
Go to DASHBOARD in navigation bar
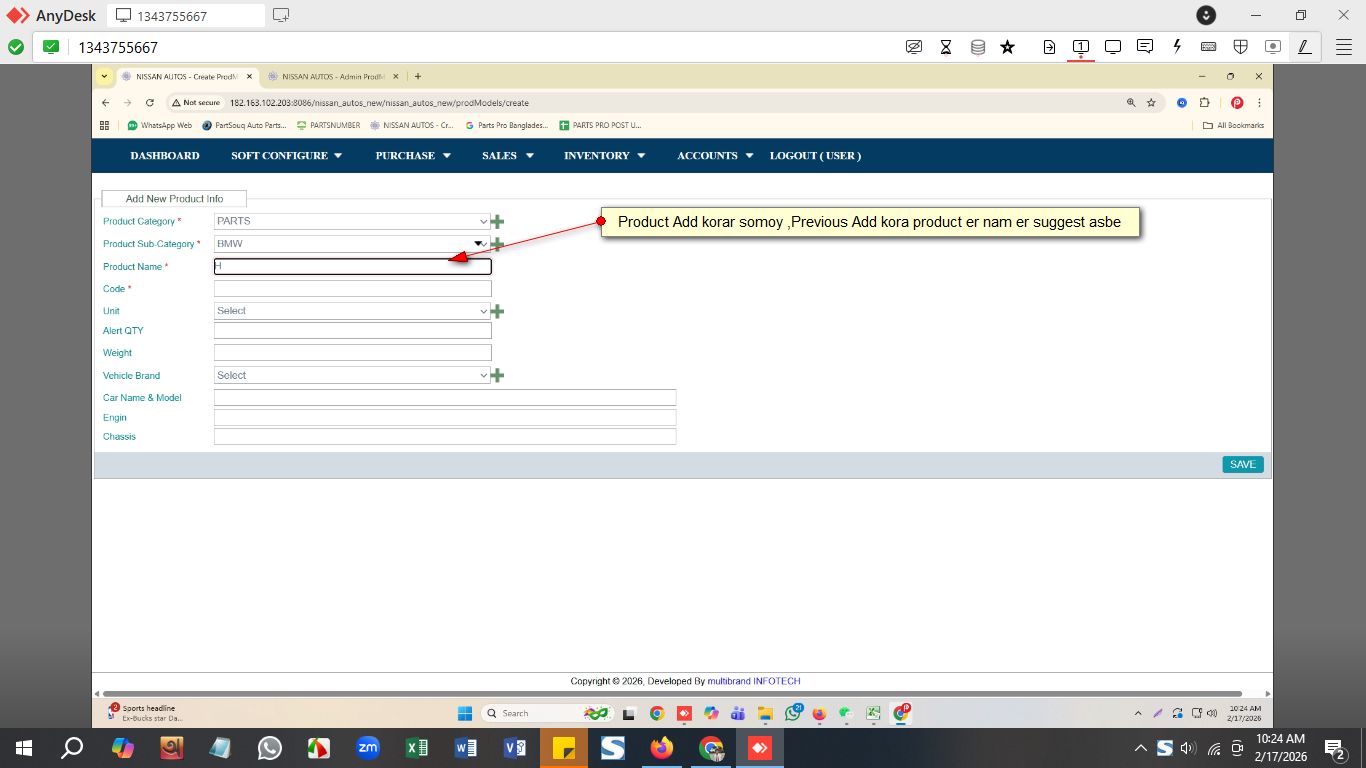click(165, 156)
